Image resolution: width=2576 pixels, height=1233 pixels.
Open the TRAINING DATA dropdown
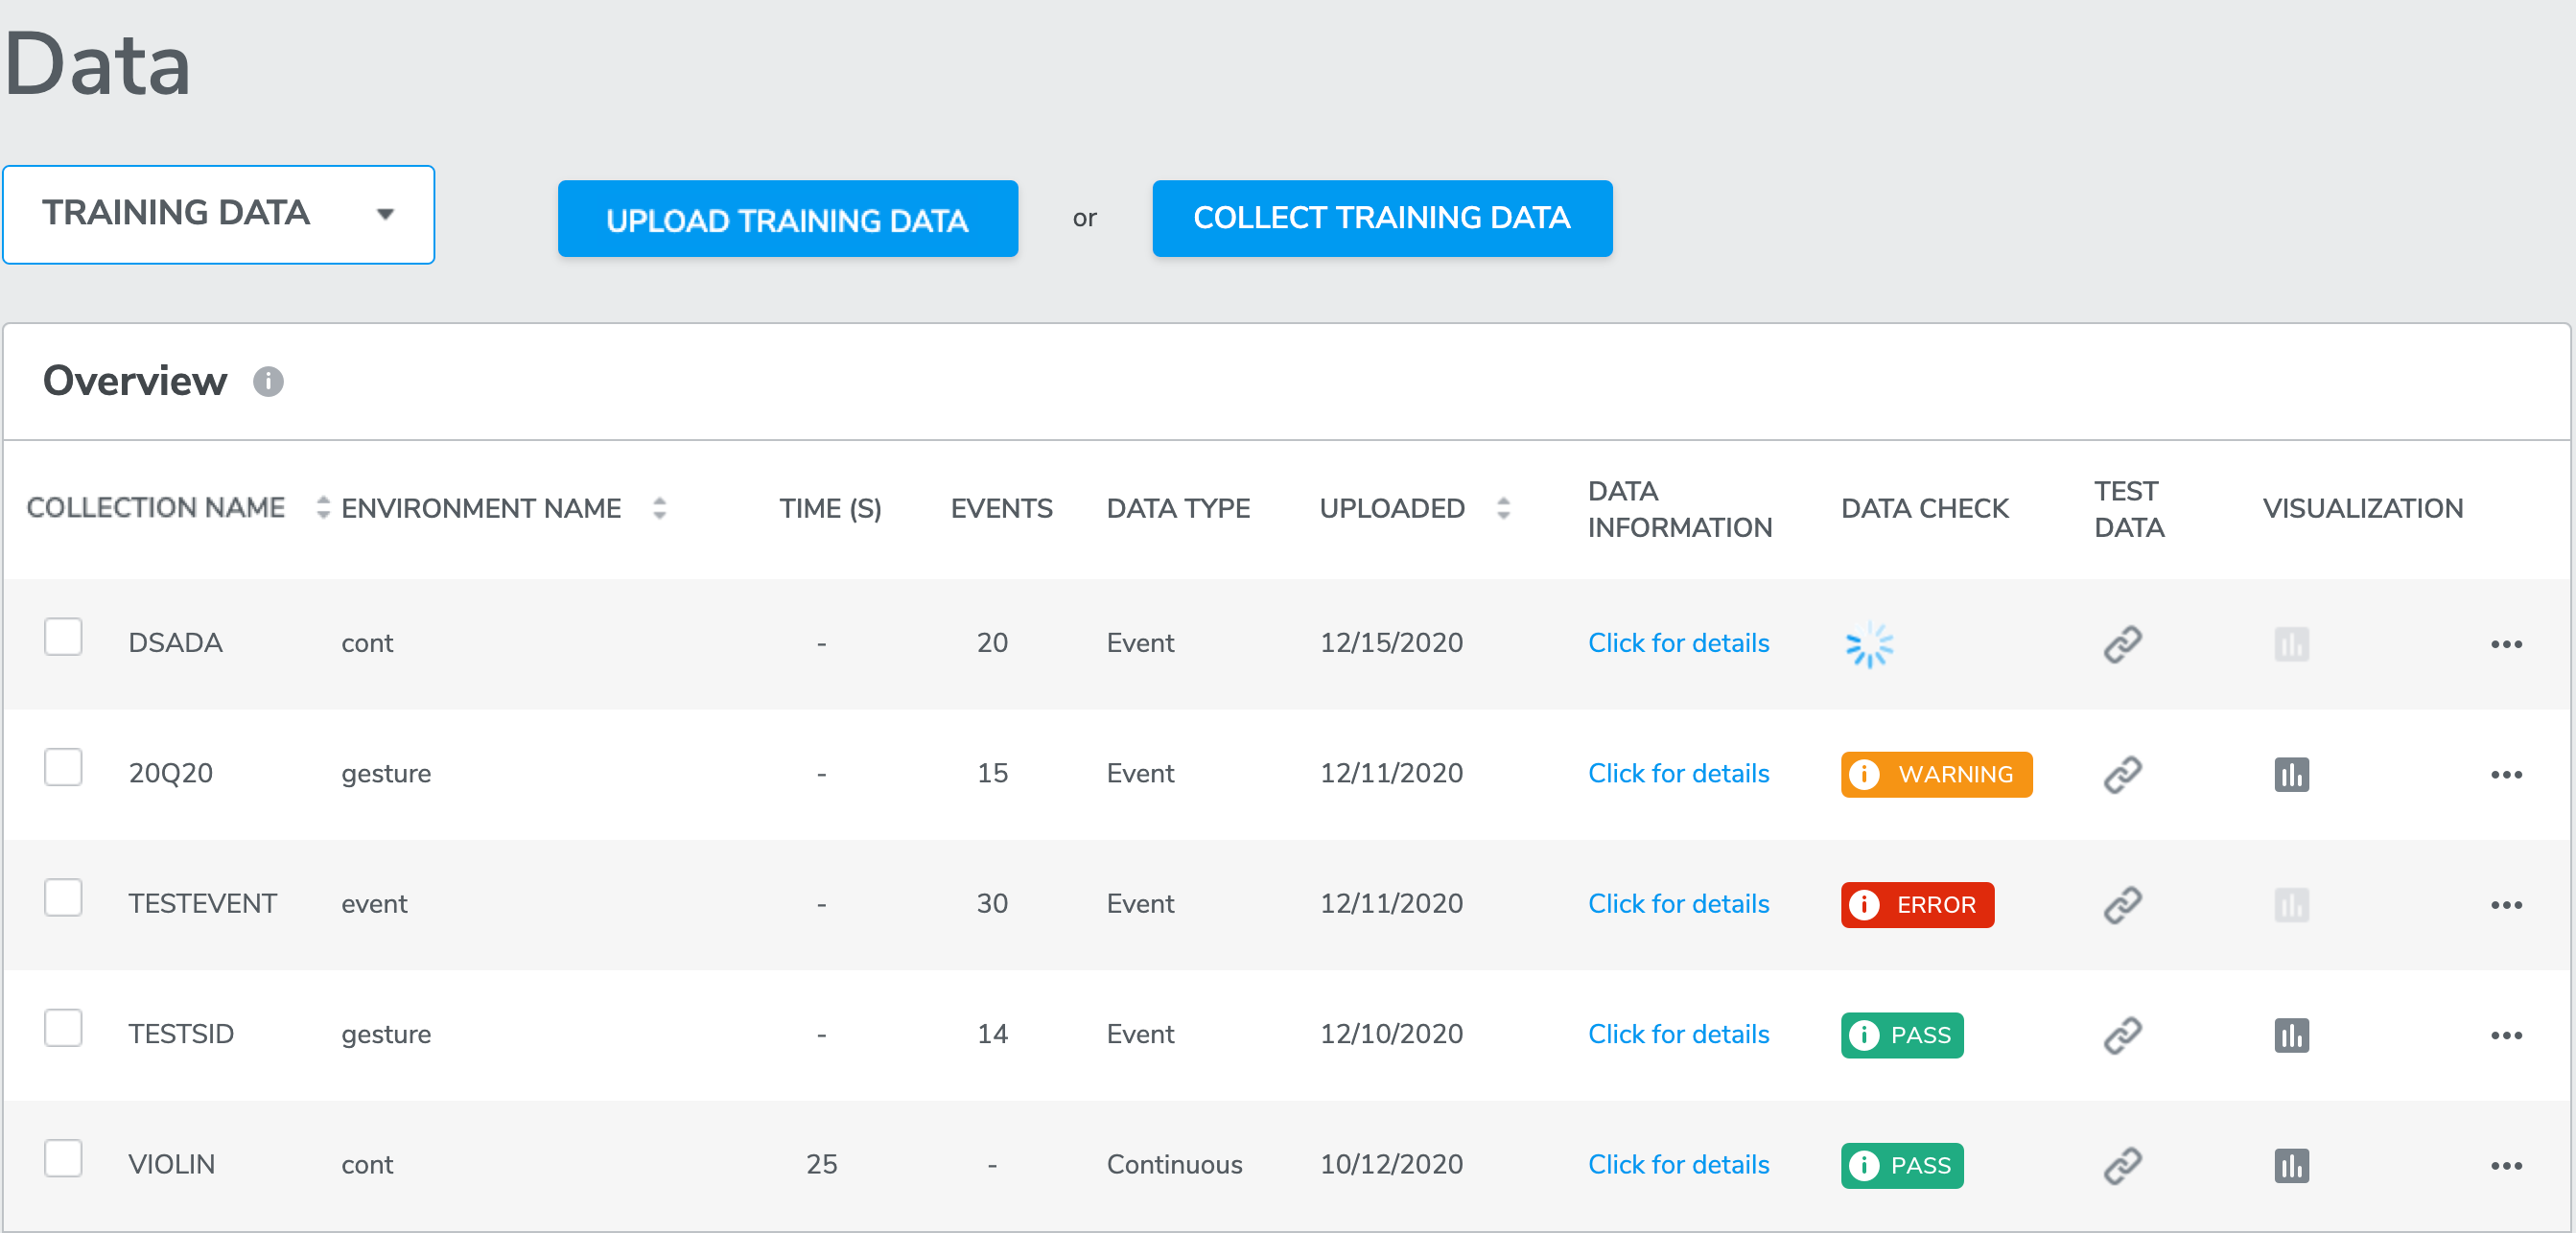(218, 214)
